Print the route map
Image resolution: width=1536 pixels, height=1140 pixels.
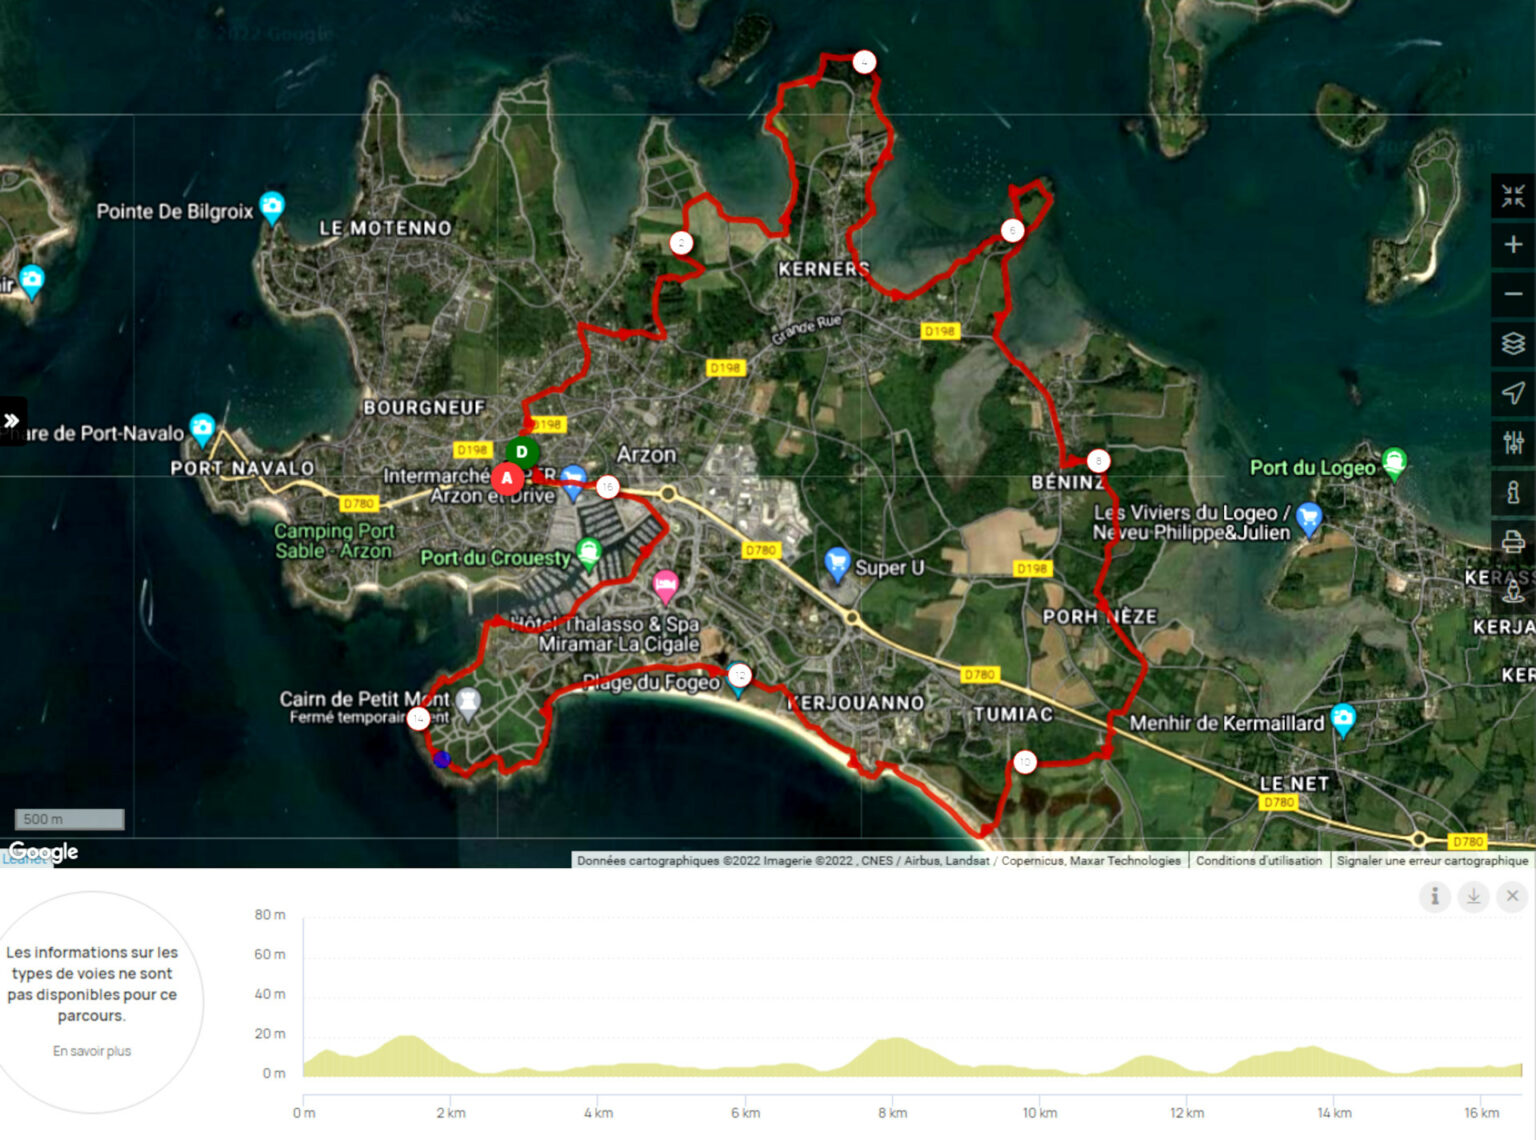pyautogui.click(x=1512, y=542)
